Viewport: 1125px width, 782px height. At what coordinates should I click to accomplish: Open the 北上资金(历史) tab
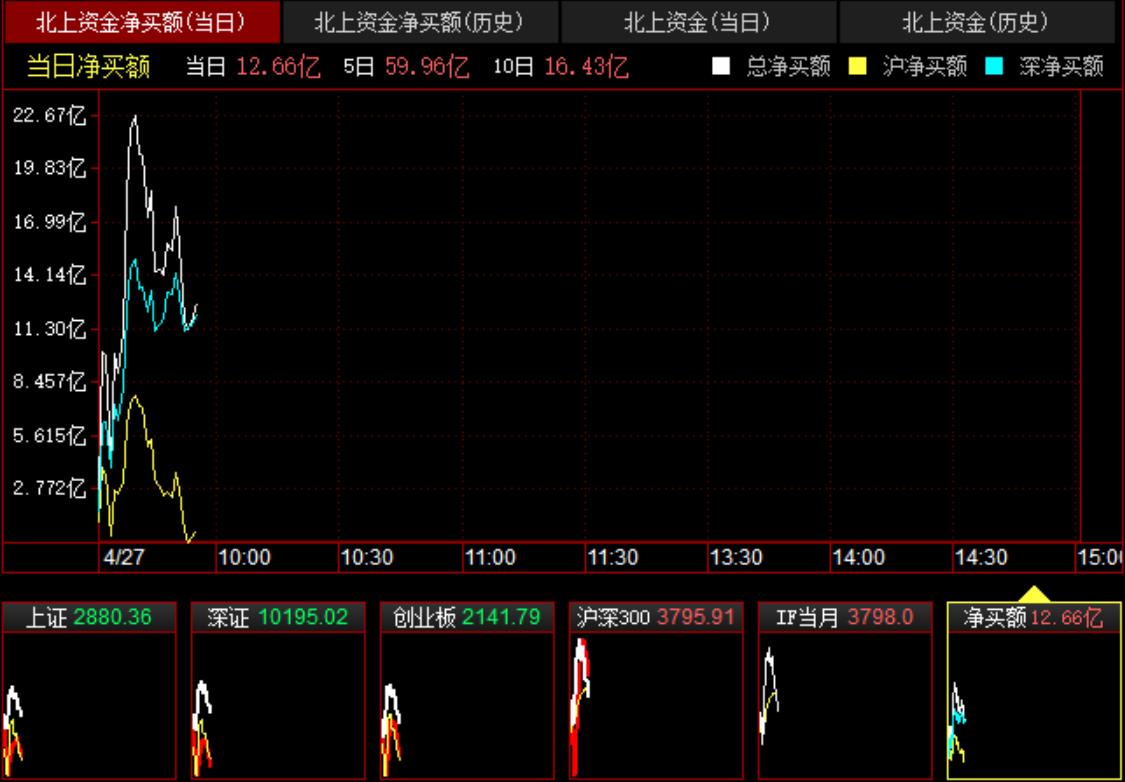coord(975,22)
